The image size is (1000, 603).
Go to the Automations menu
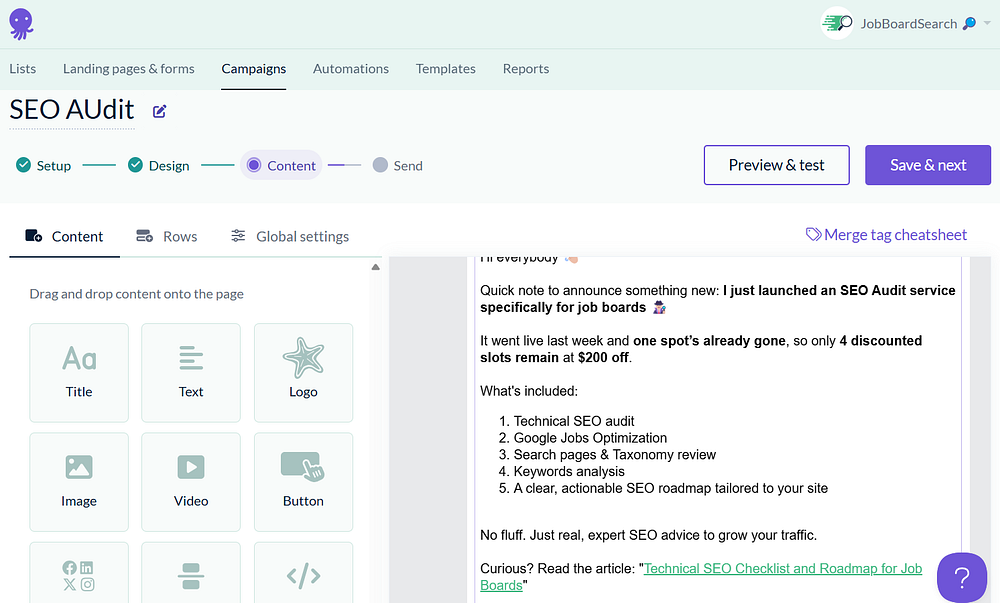click(351, 69)
